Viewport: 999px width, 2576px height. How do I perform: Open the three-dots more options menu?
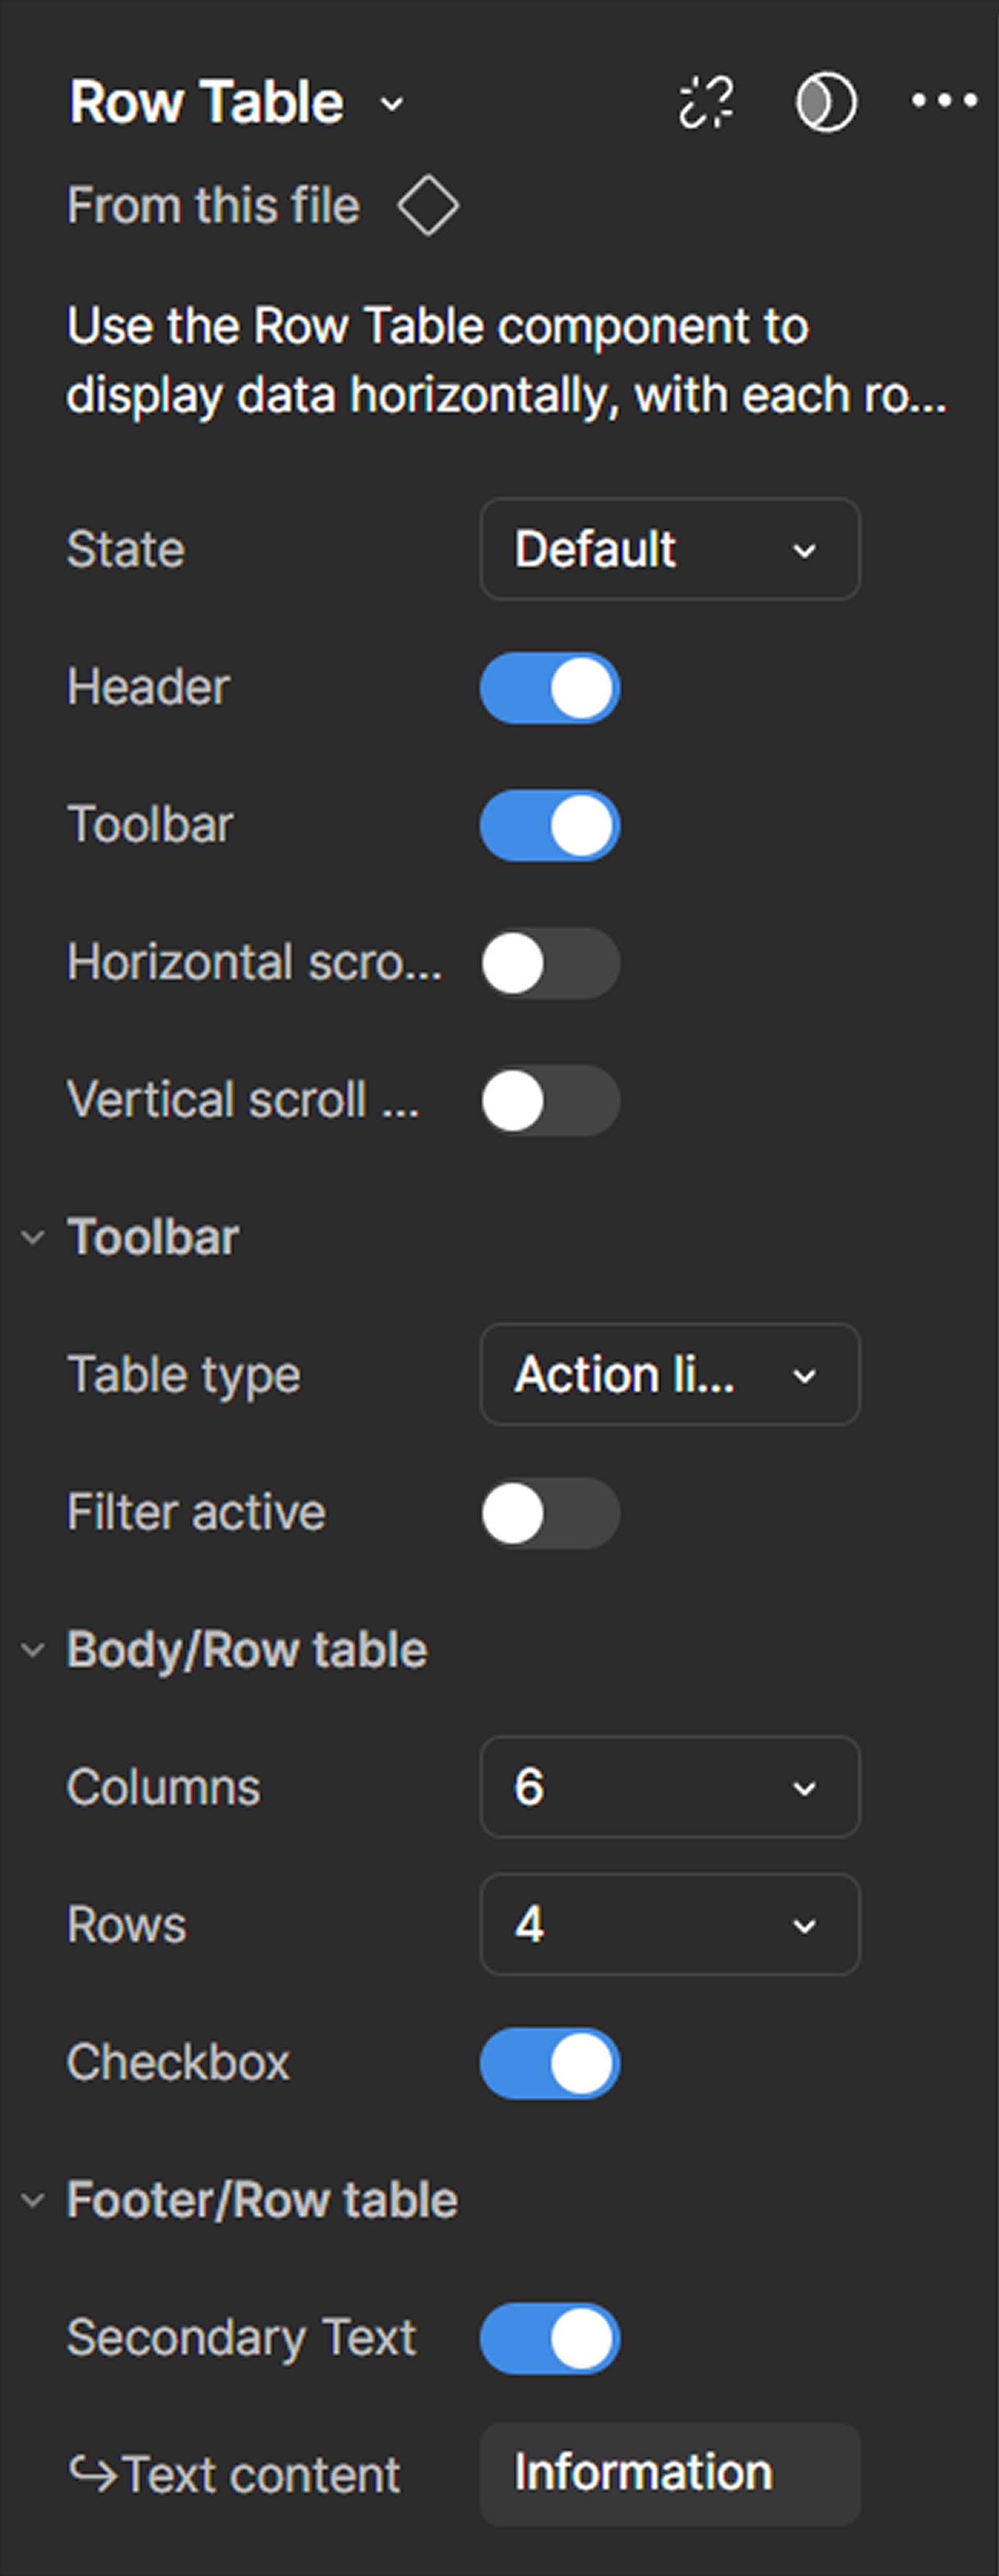944,100
